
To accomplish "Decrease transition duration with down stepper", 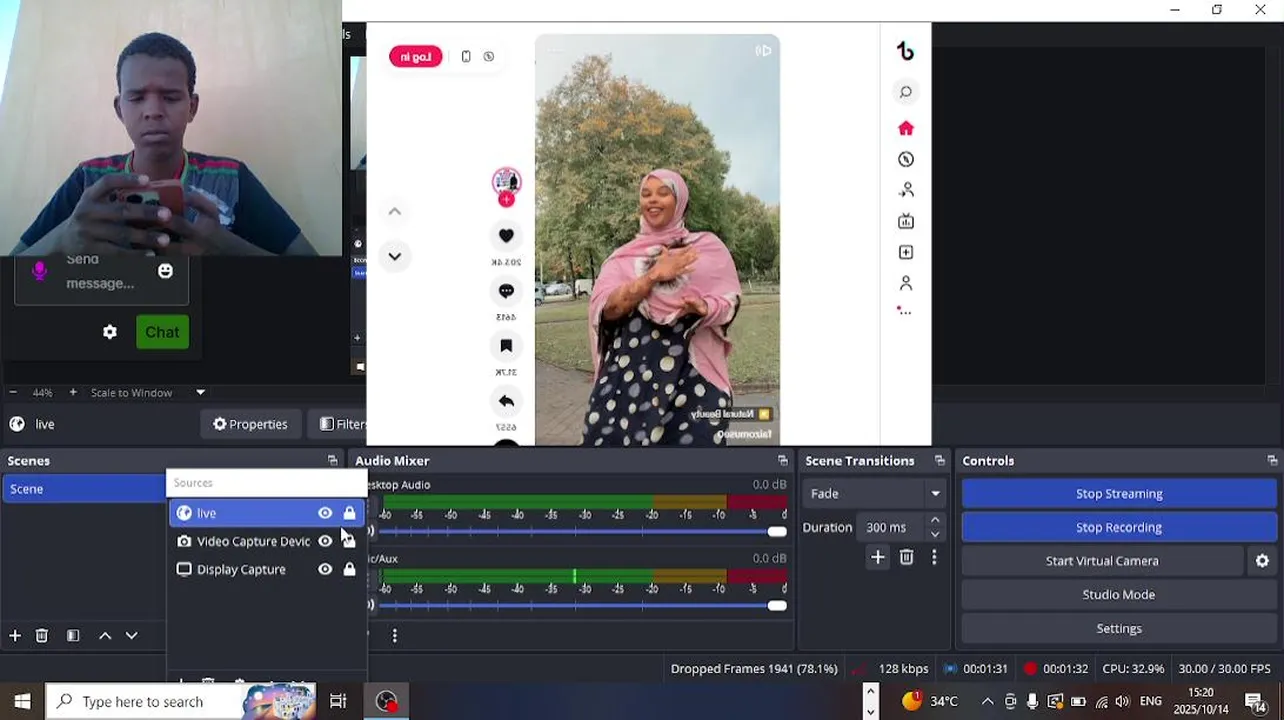I will (x=935, y=534).
